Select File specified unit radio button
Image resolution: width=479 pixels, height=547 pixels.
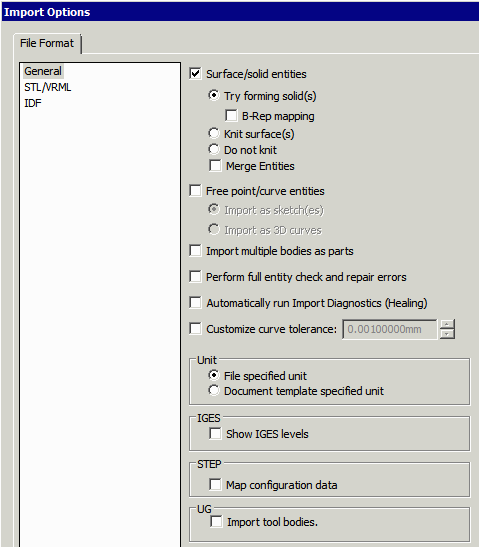pyautogui.click(x=214, y=375)
